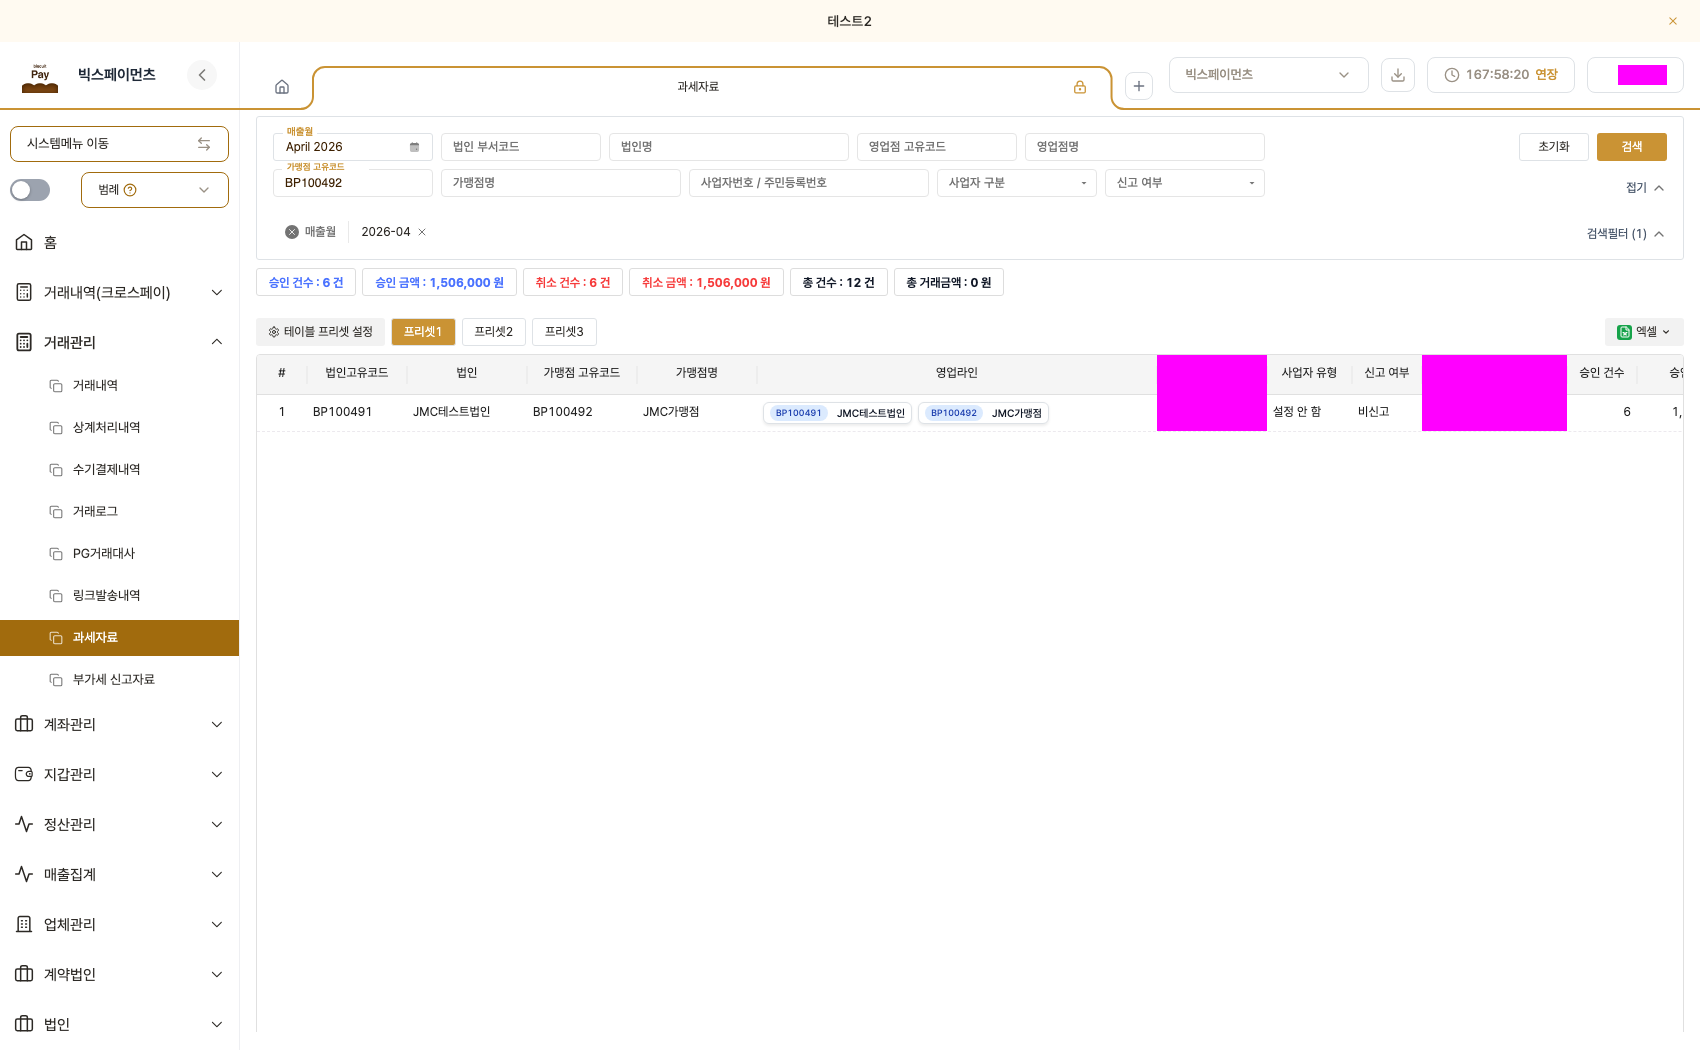Collapse the sidebar with the arrow icon
This screenshot has width=1700, height=1050.
click(x=202, y=75)
